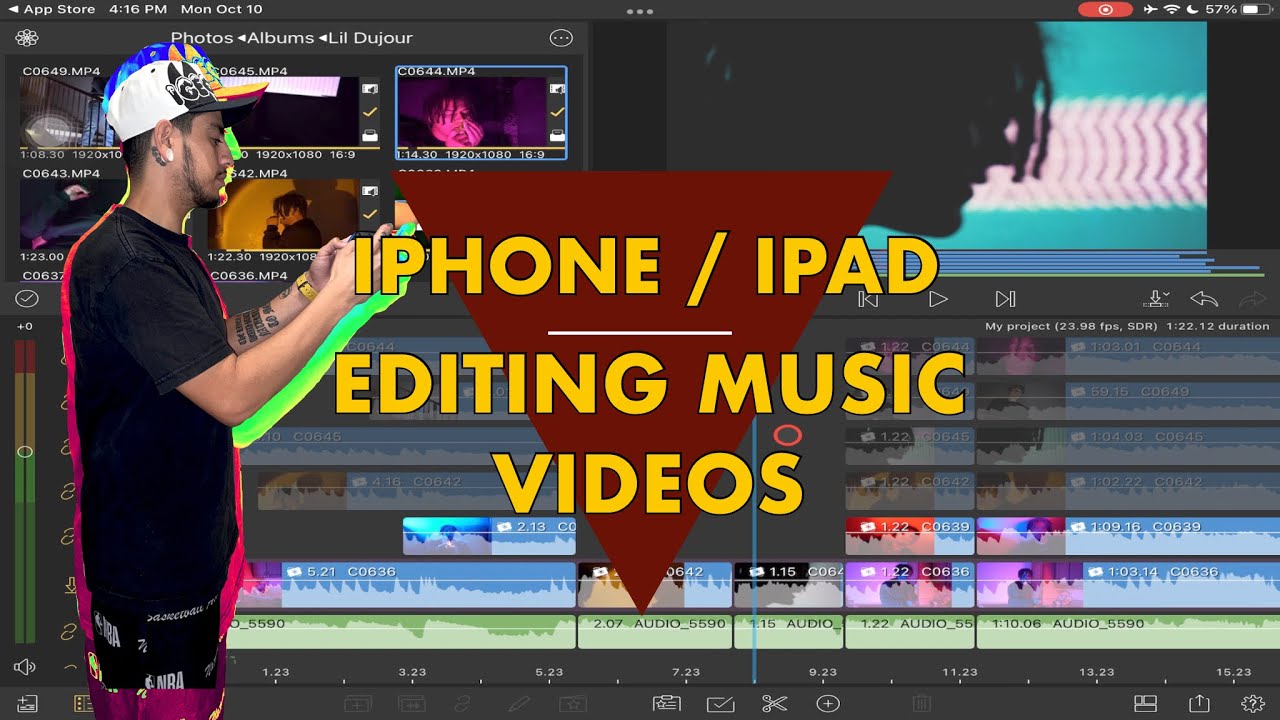The width and height of the screenshot is (1280, 720).
Task: Click the link icon in the bottom toolbar
Action: point(464,704)
